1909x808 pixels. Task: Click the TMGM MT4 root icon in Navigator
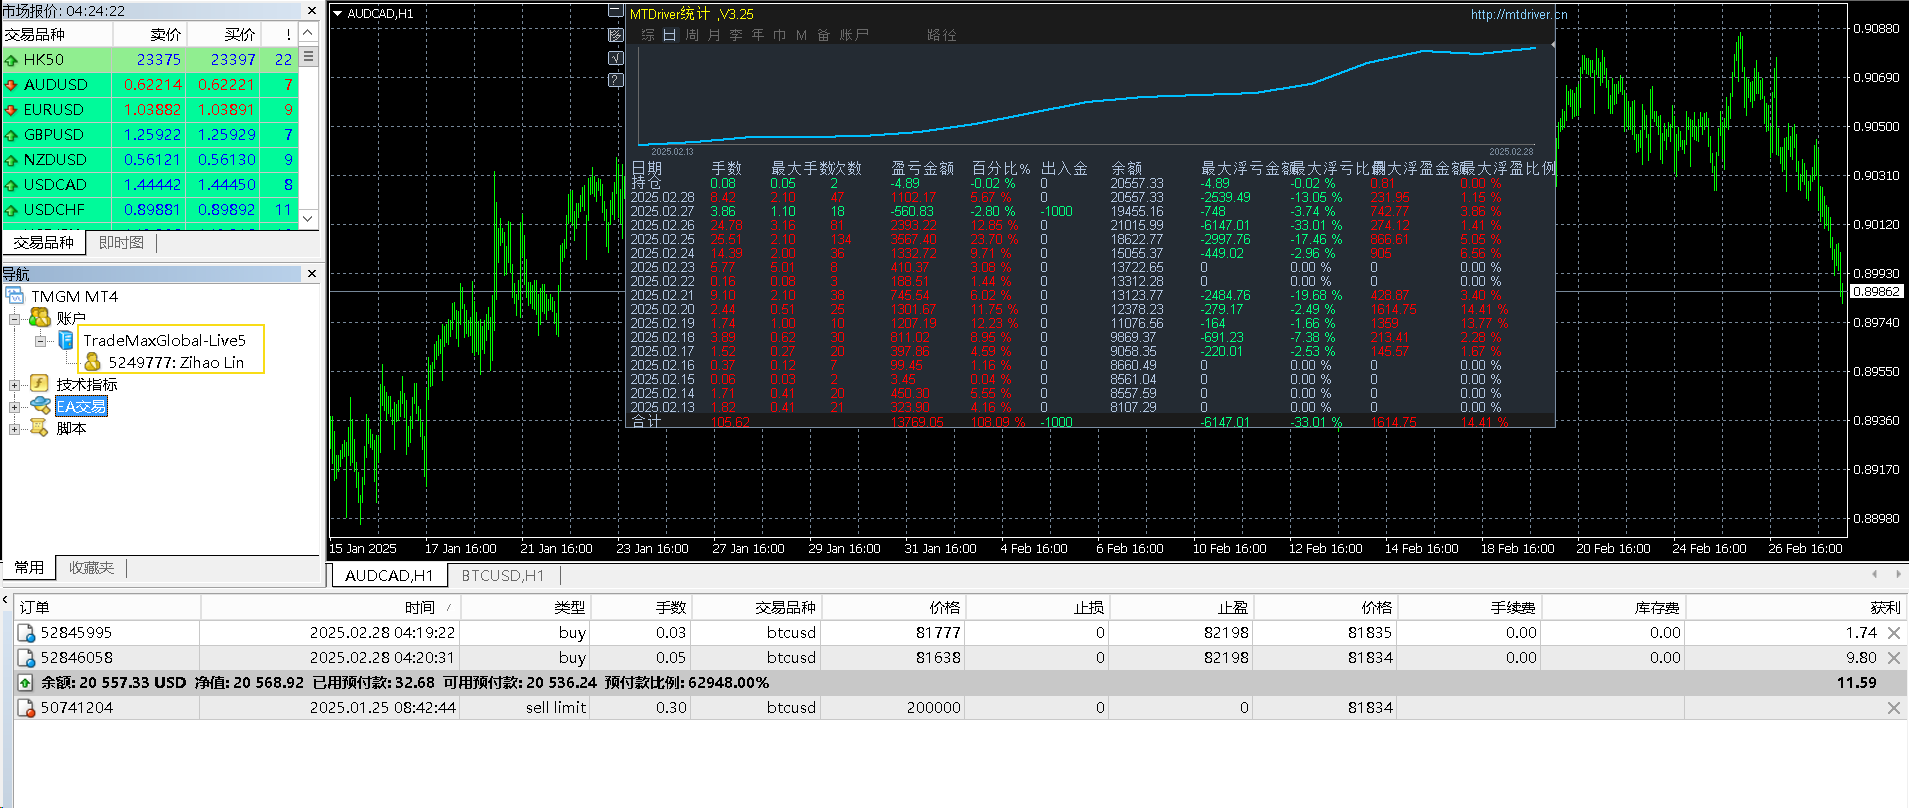[15, 296]
